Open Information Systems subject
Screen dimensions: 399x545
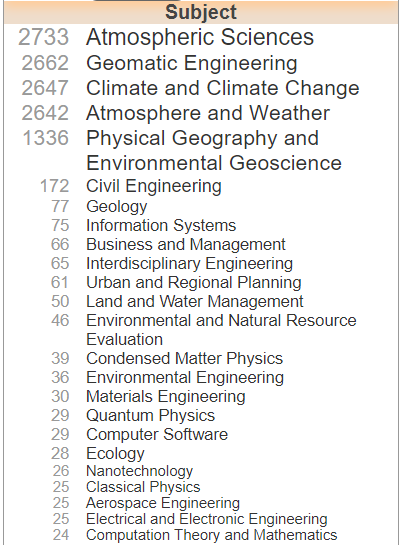161,225
